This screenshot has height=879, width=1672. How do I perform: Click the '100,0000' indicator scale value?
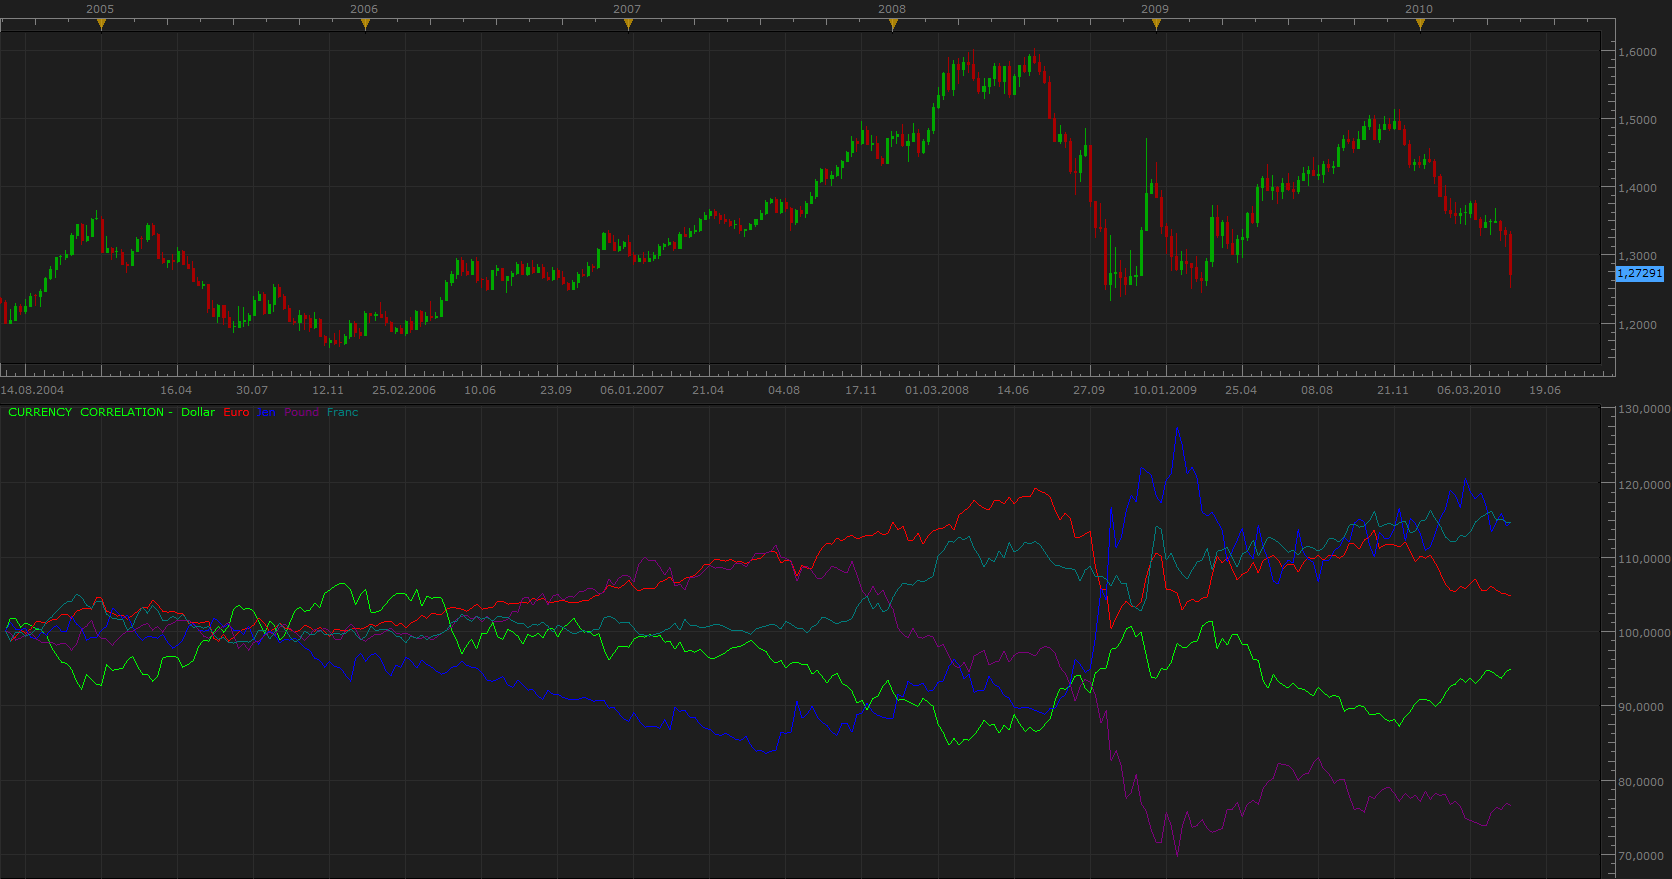1644,633
